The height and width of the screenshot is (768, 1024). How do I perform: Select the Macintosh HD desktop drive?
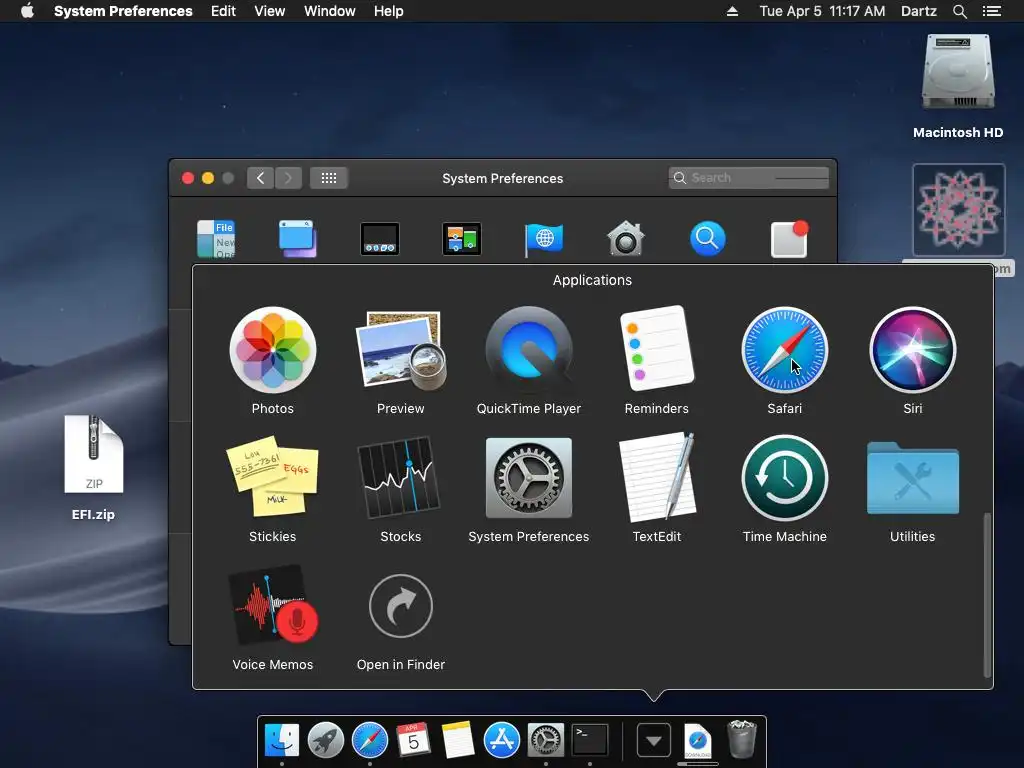(x=958, y=72)
